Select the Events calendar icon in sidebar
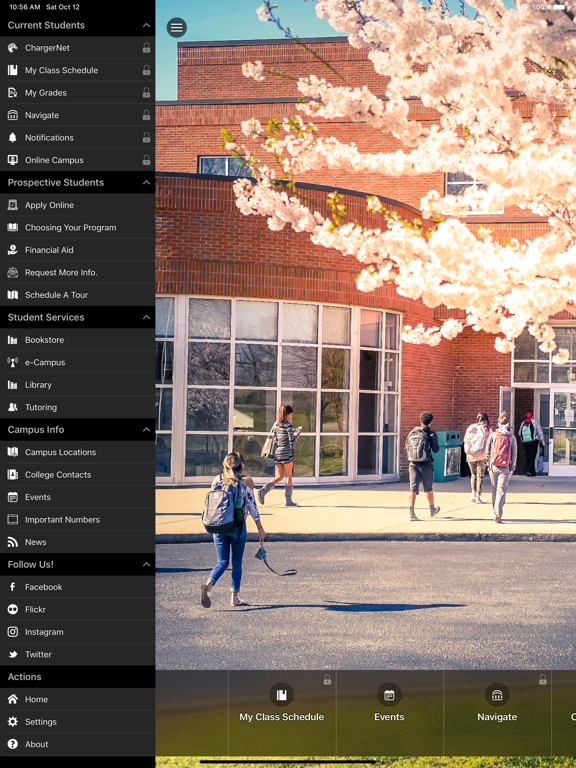Screen dimensions: 576x768 point(13,497)
